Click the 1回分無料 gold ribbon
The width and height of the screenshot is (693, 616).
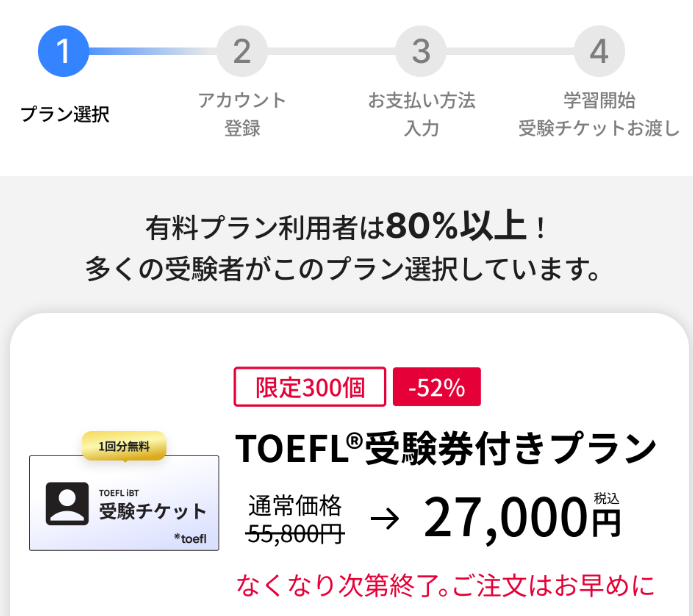tap(124, 446)
